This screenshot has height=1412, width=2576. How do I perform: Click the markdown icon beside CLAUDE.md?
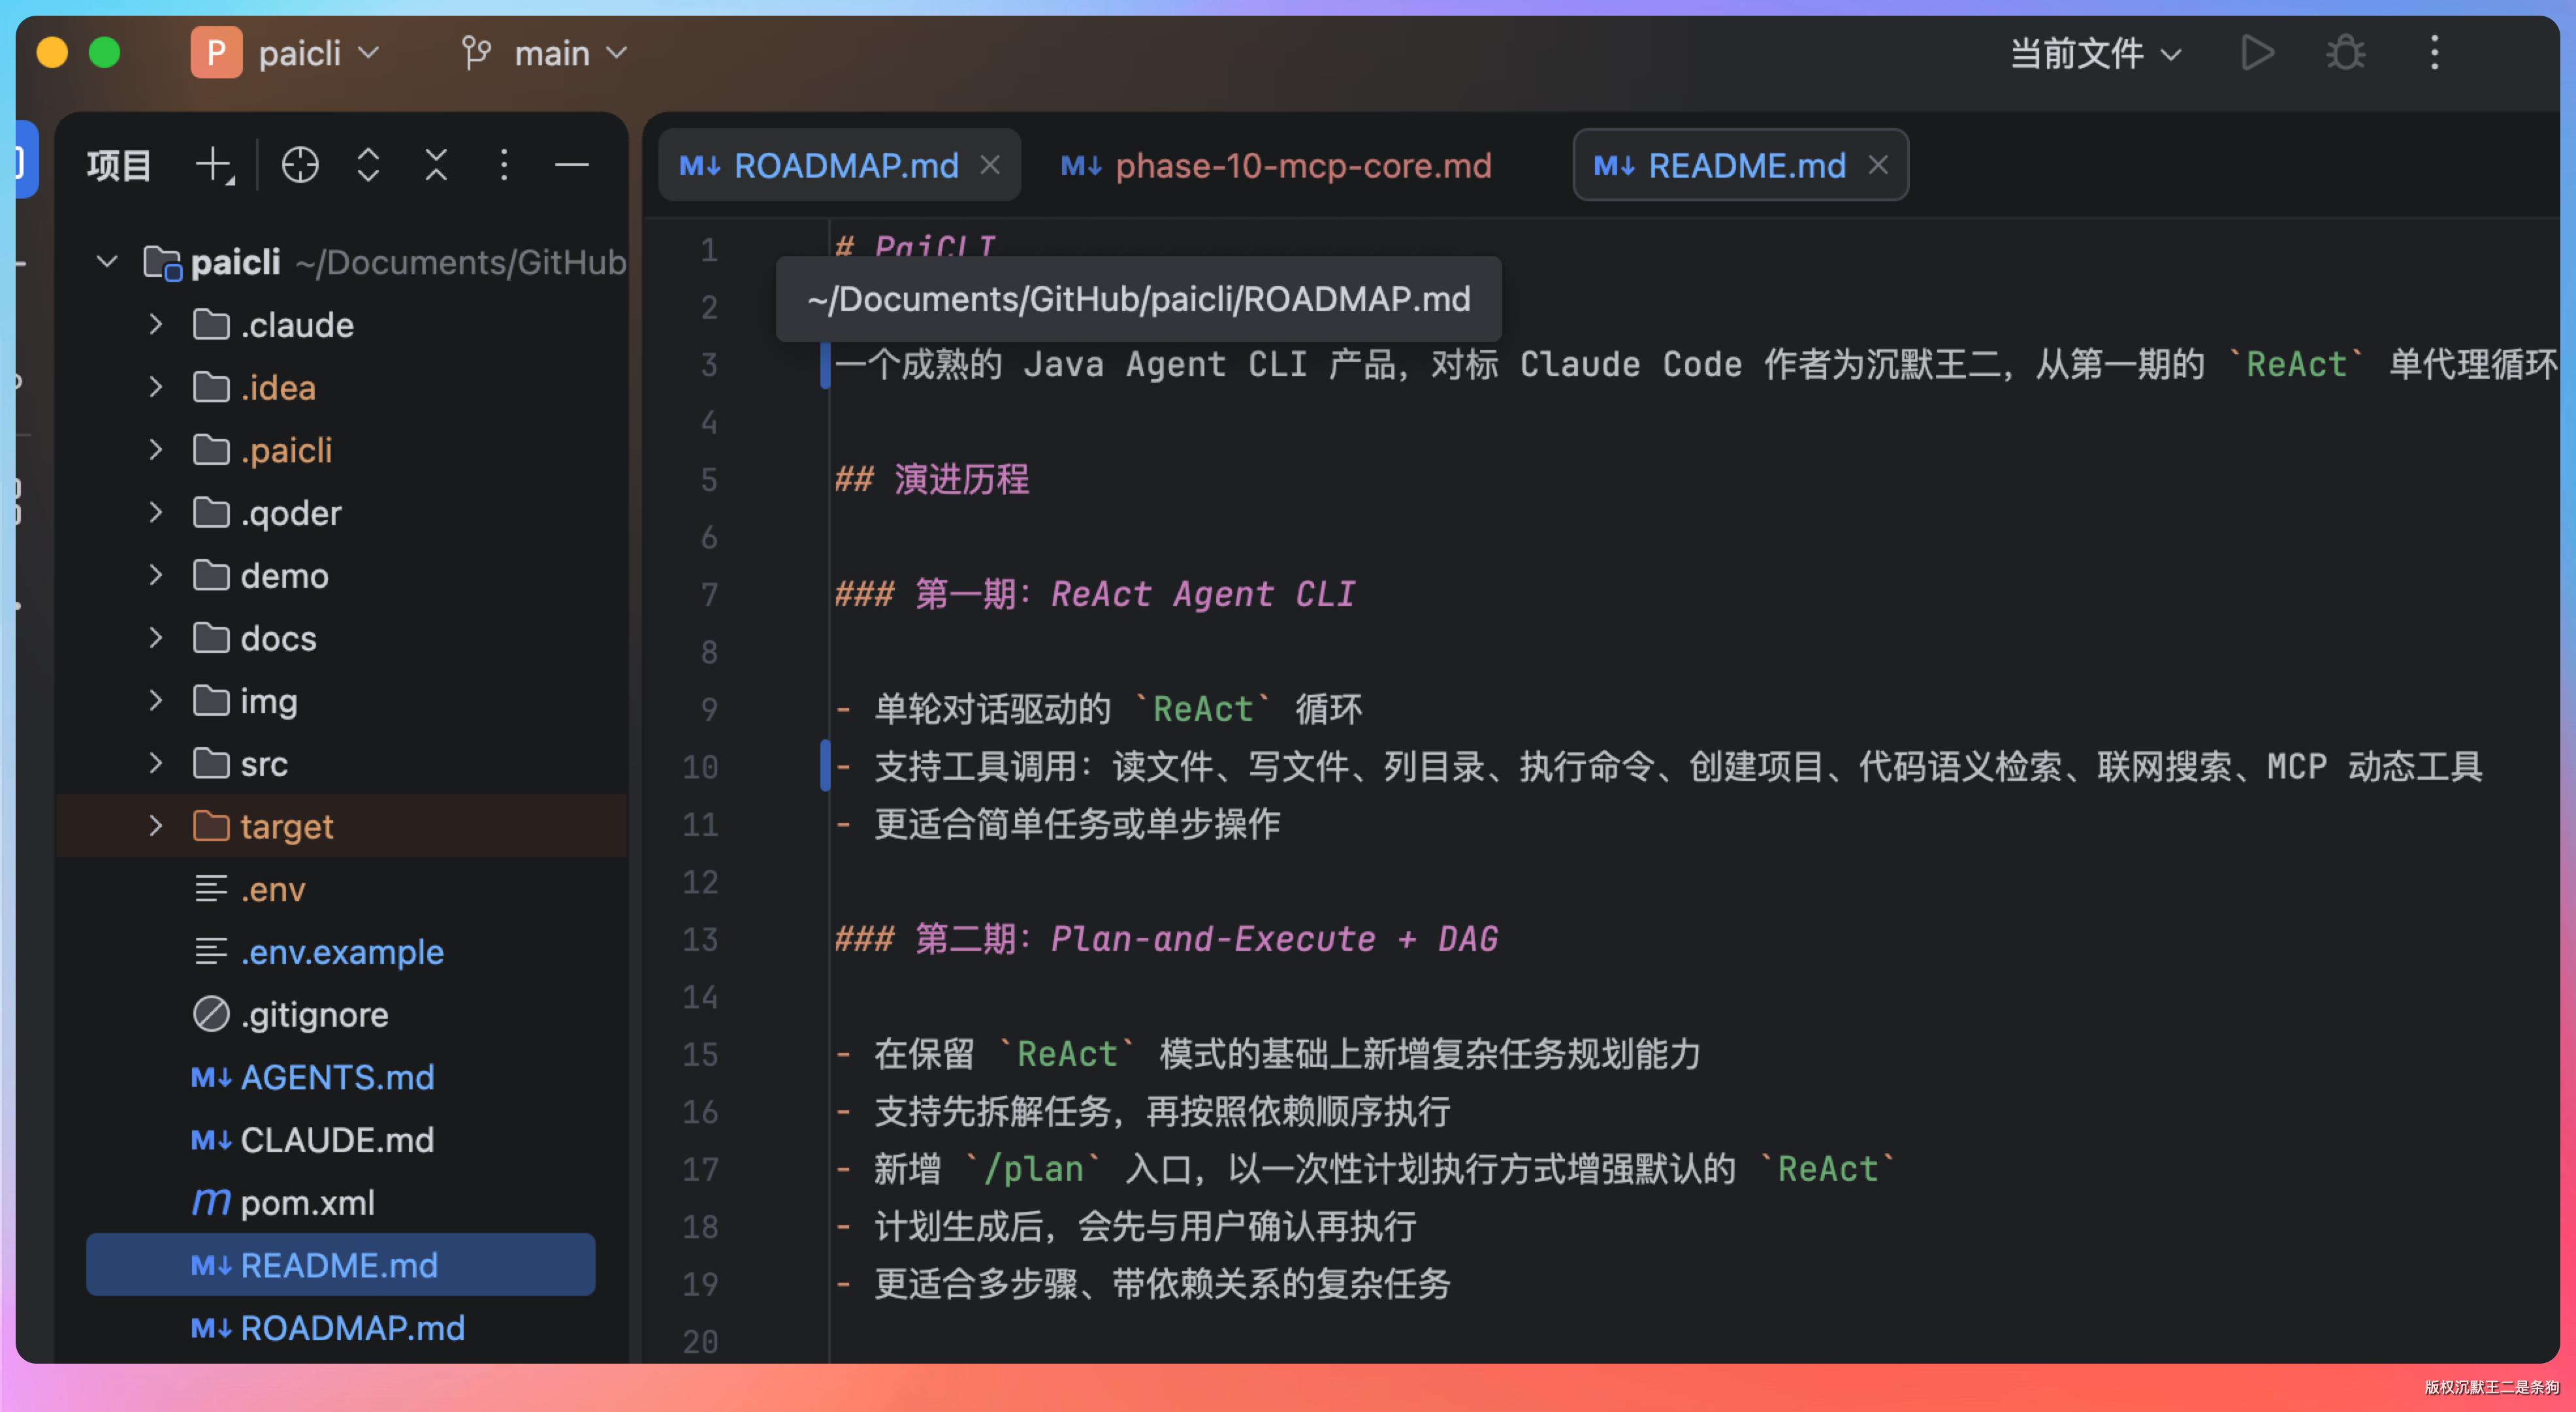pyautogui.click(x=211, y=1140)
